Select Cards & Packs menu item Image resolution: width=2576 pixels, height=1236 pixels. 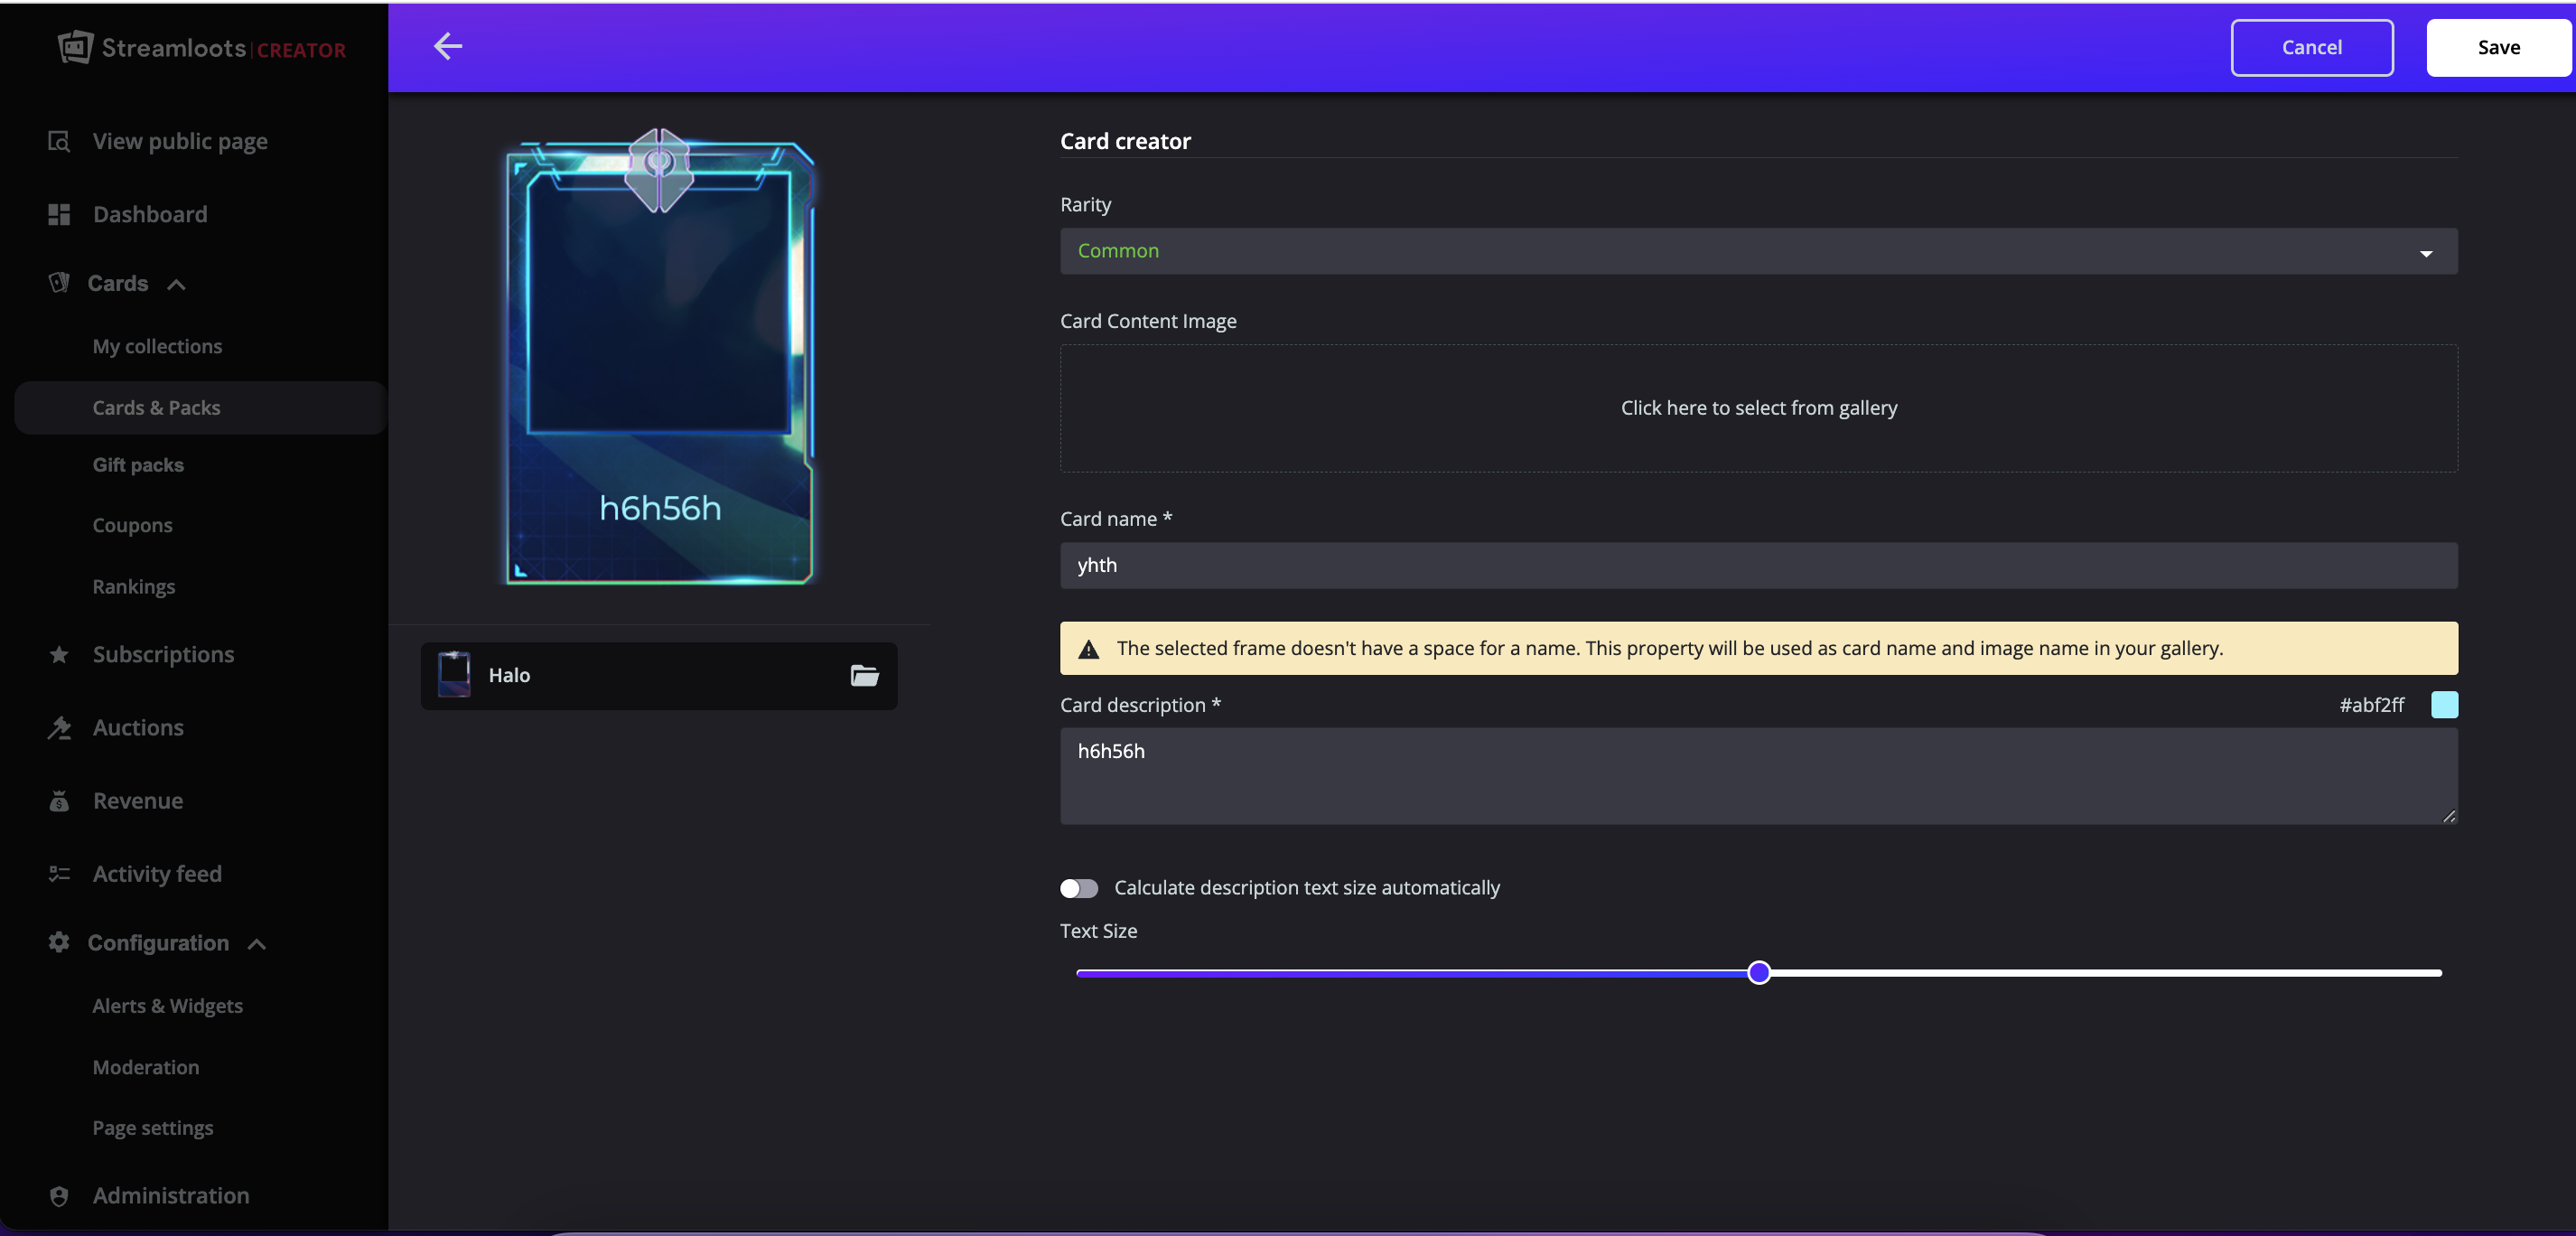click(200, 407)
